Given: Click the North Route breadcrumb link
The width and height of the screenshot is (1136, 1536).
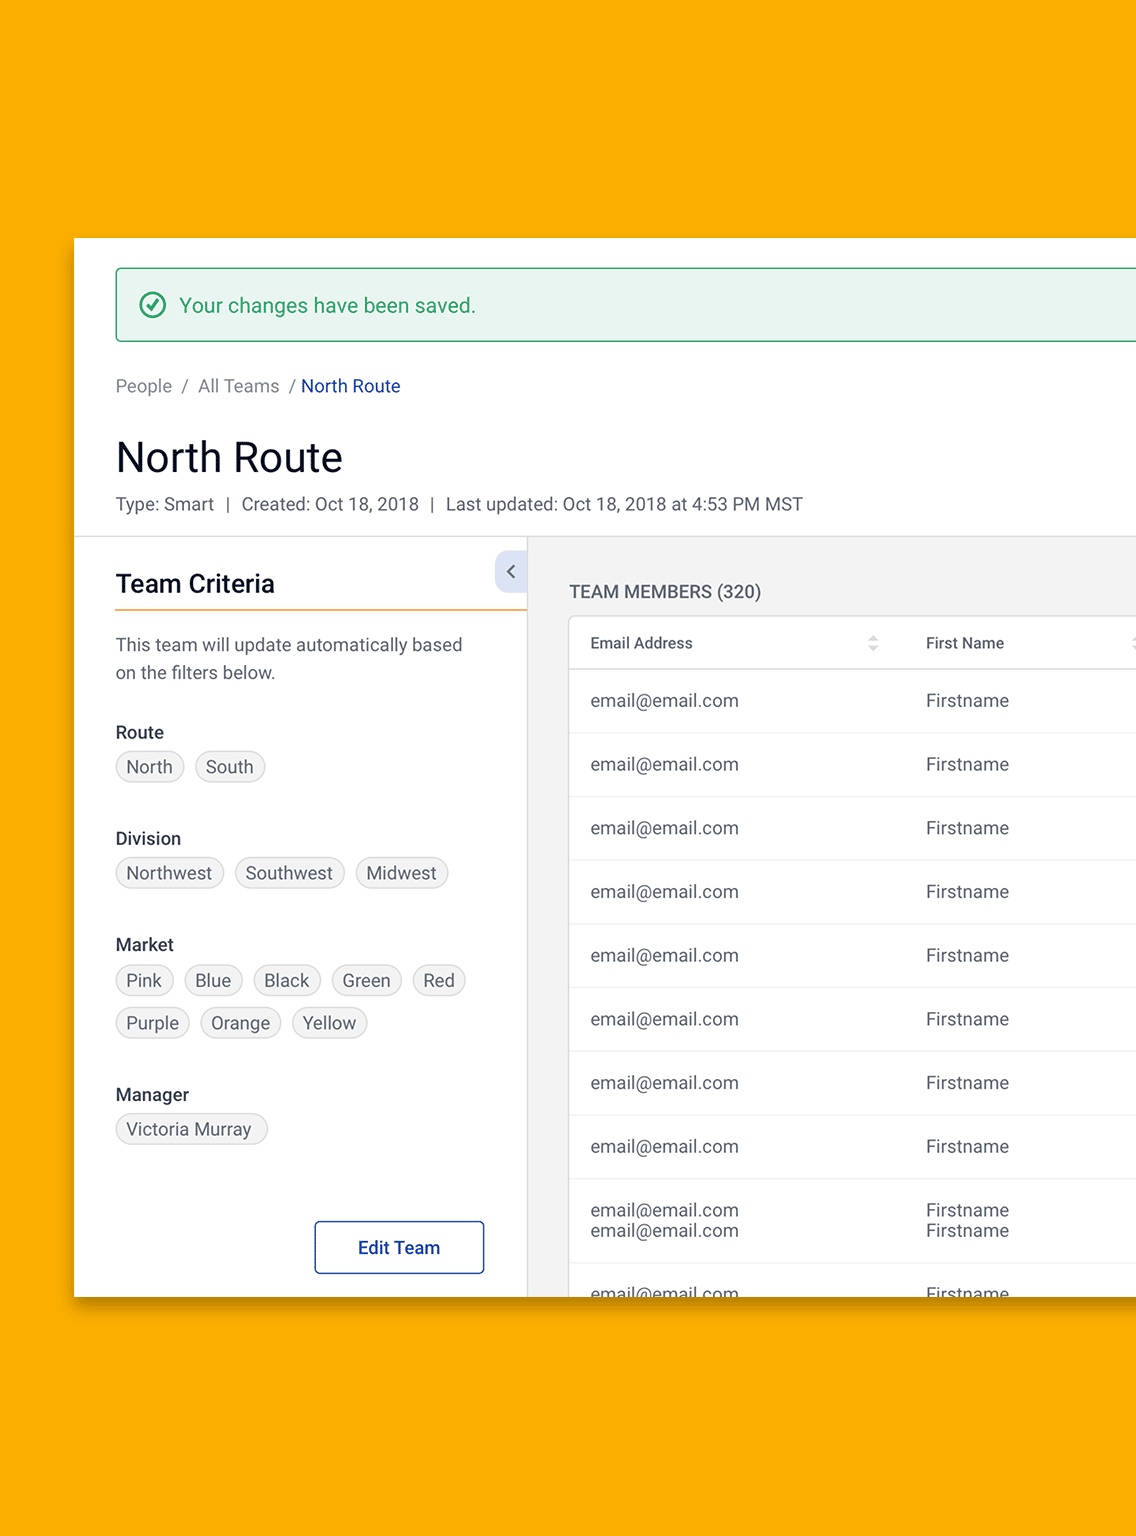Looking at the screenshot, I should point(351,386).
